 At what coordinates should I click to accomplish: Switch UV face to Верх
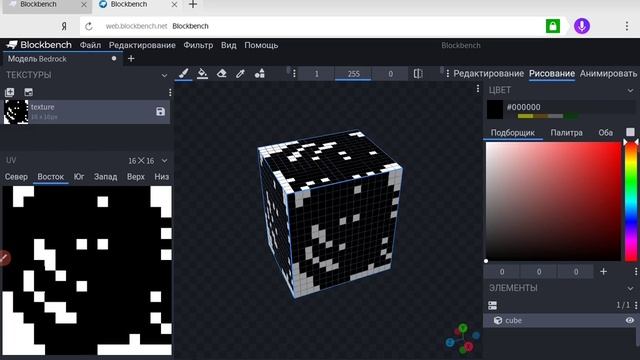point(136,177)
